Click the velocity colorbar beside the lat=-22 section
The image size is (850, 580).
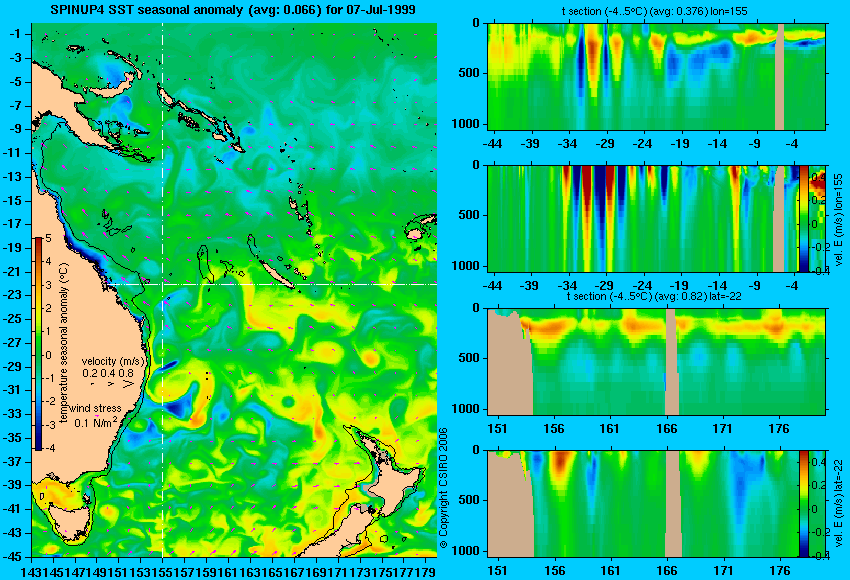[x=803, y=504]
